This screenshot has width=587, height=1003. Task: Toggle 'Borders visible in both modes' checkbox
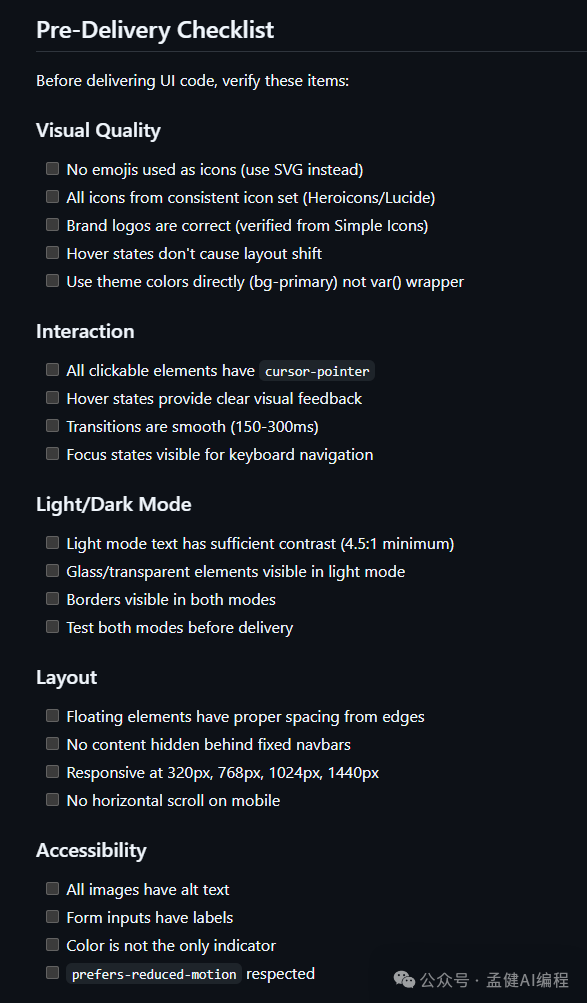[x=52, y=599]
